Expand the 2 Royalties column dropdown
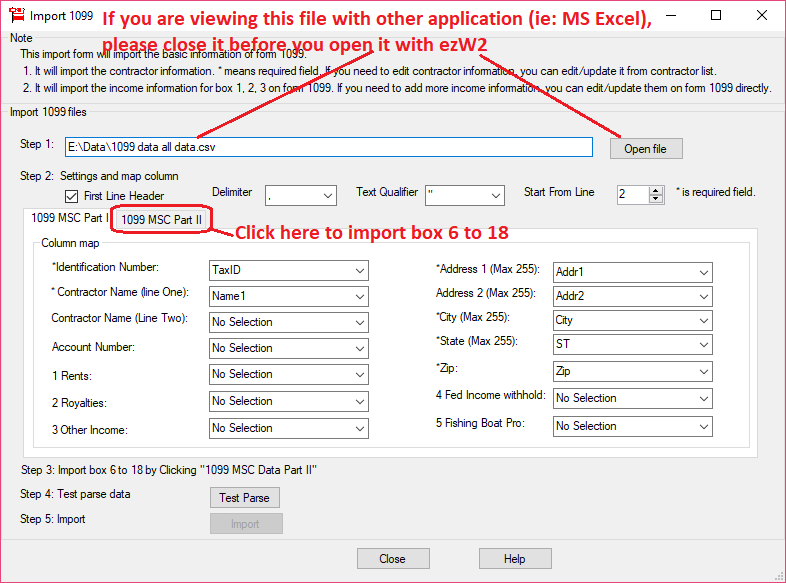786x583 pixels. tap(289, 401)
